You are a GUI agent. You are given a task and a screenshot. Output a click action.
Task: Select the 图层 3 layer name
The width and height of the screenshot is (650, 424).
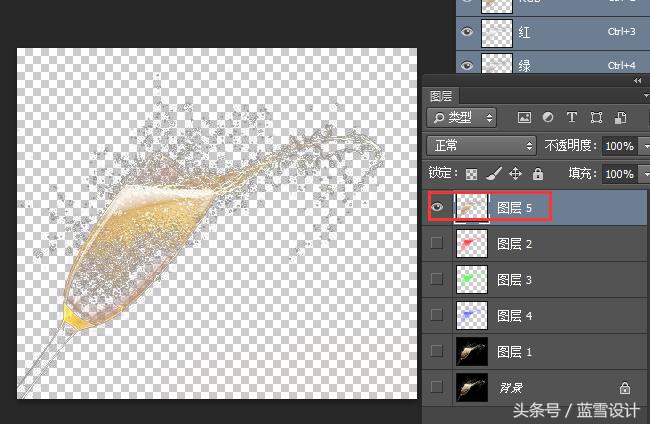514,279
